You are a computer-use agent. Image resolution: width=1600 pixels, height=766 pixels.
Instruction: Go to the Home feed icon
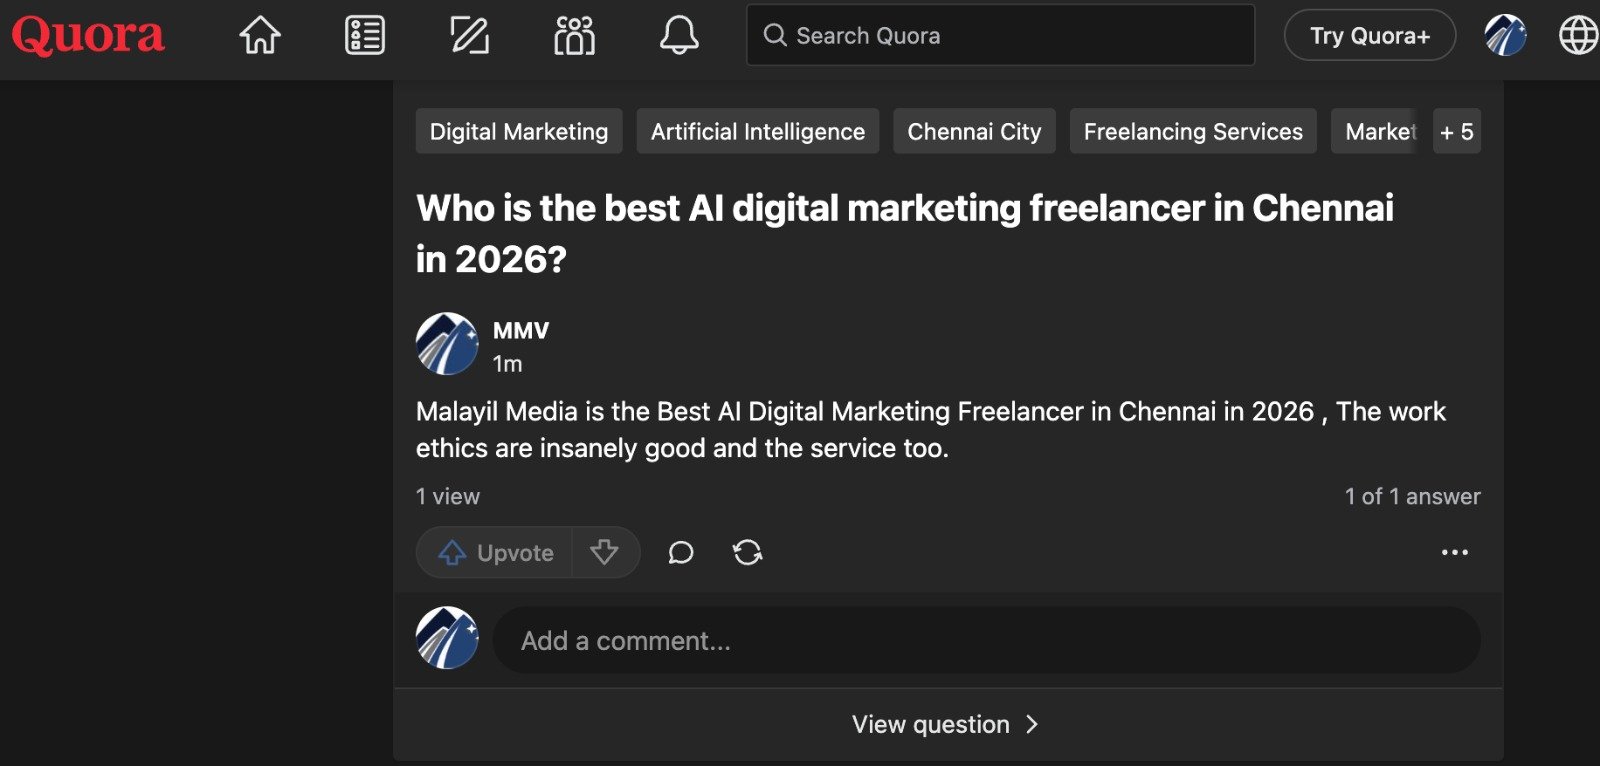pyautogui.click(x=260, y=36)
